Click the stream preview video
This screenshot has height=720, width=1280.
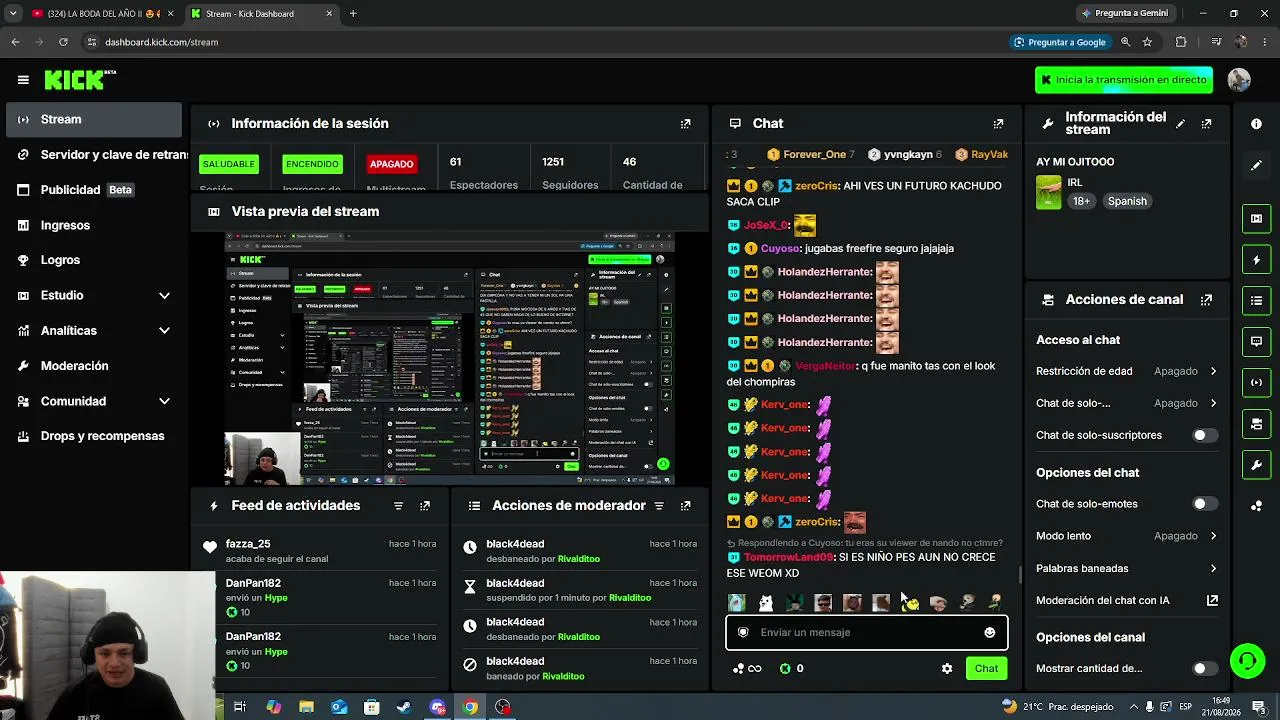[x=450, y=359]
